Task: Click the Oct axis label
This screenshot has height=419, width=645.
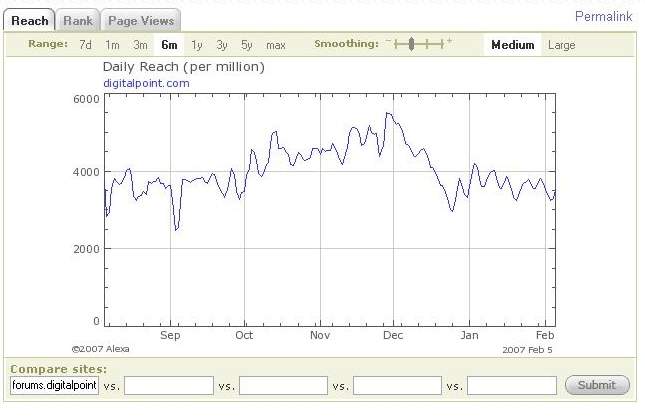Action: click(244, 335)
